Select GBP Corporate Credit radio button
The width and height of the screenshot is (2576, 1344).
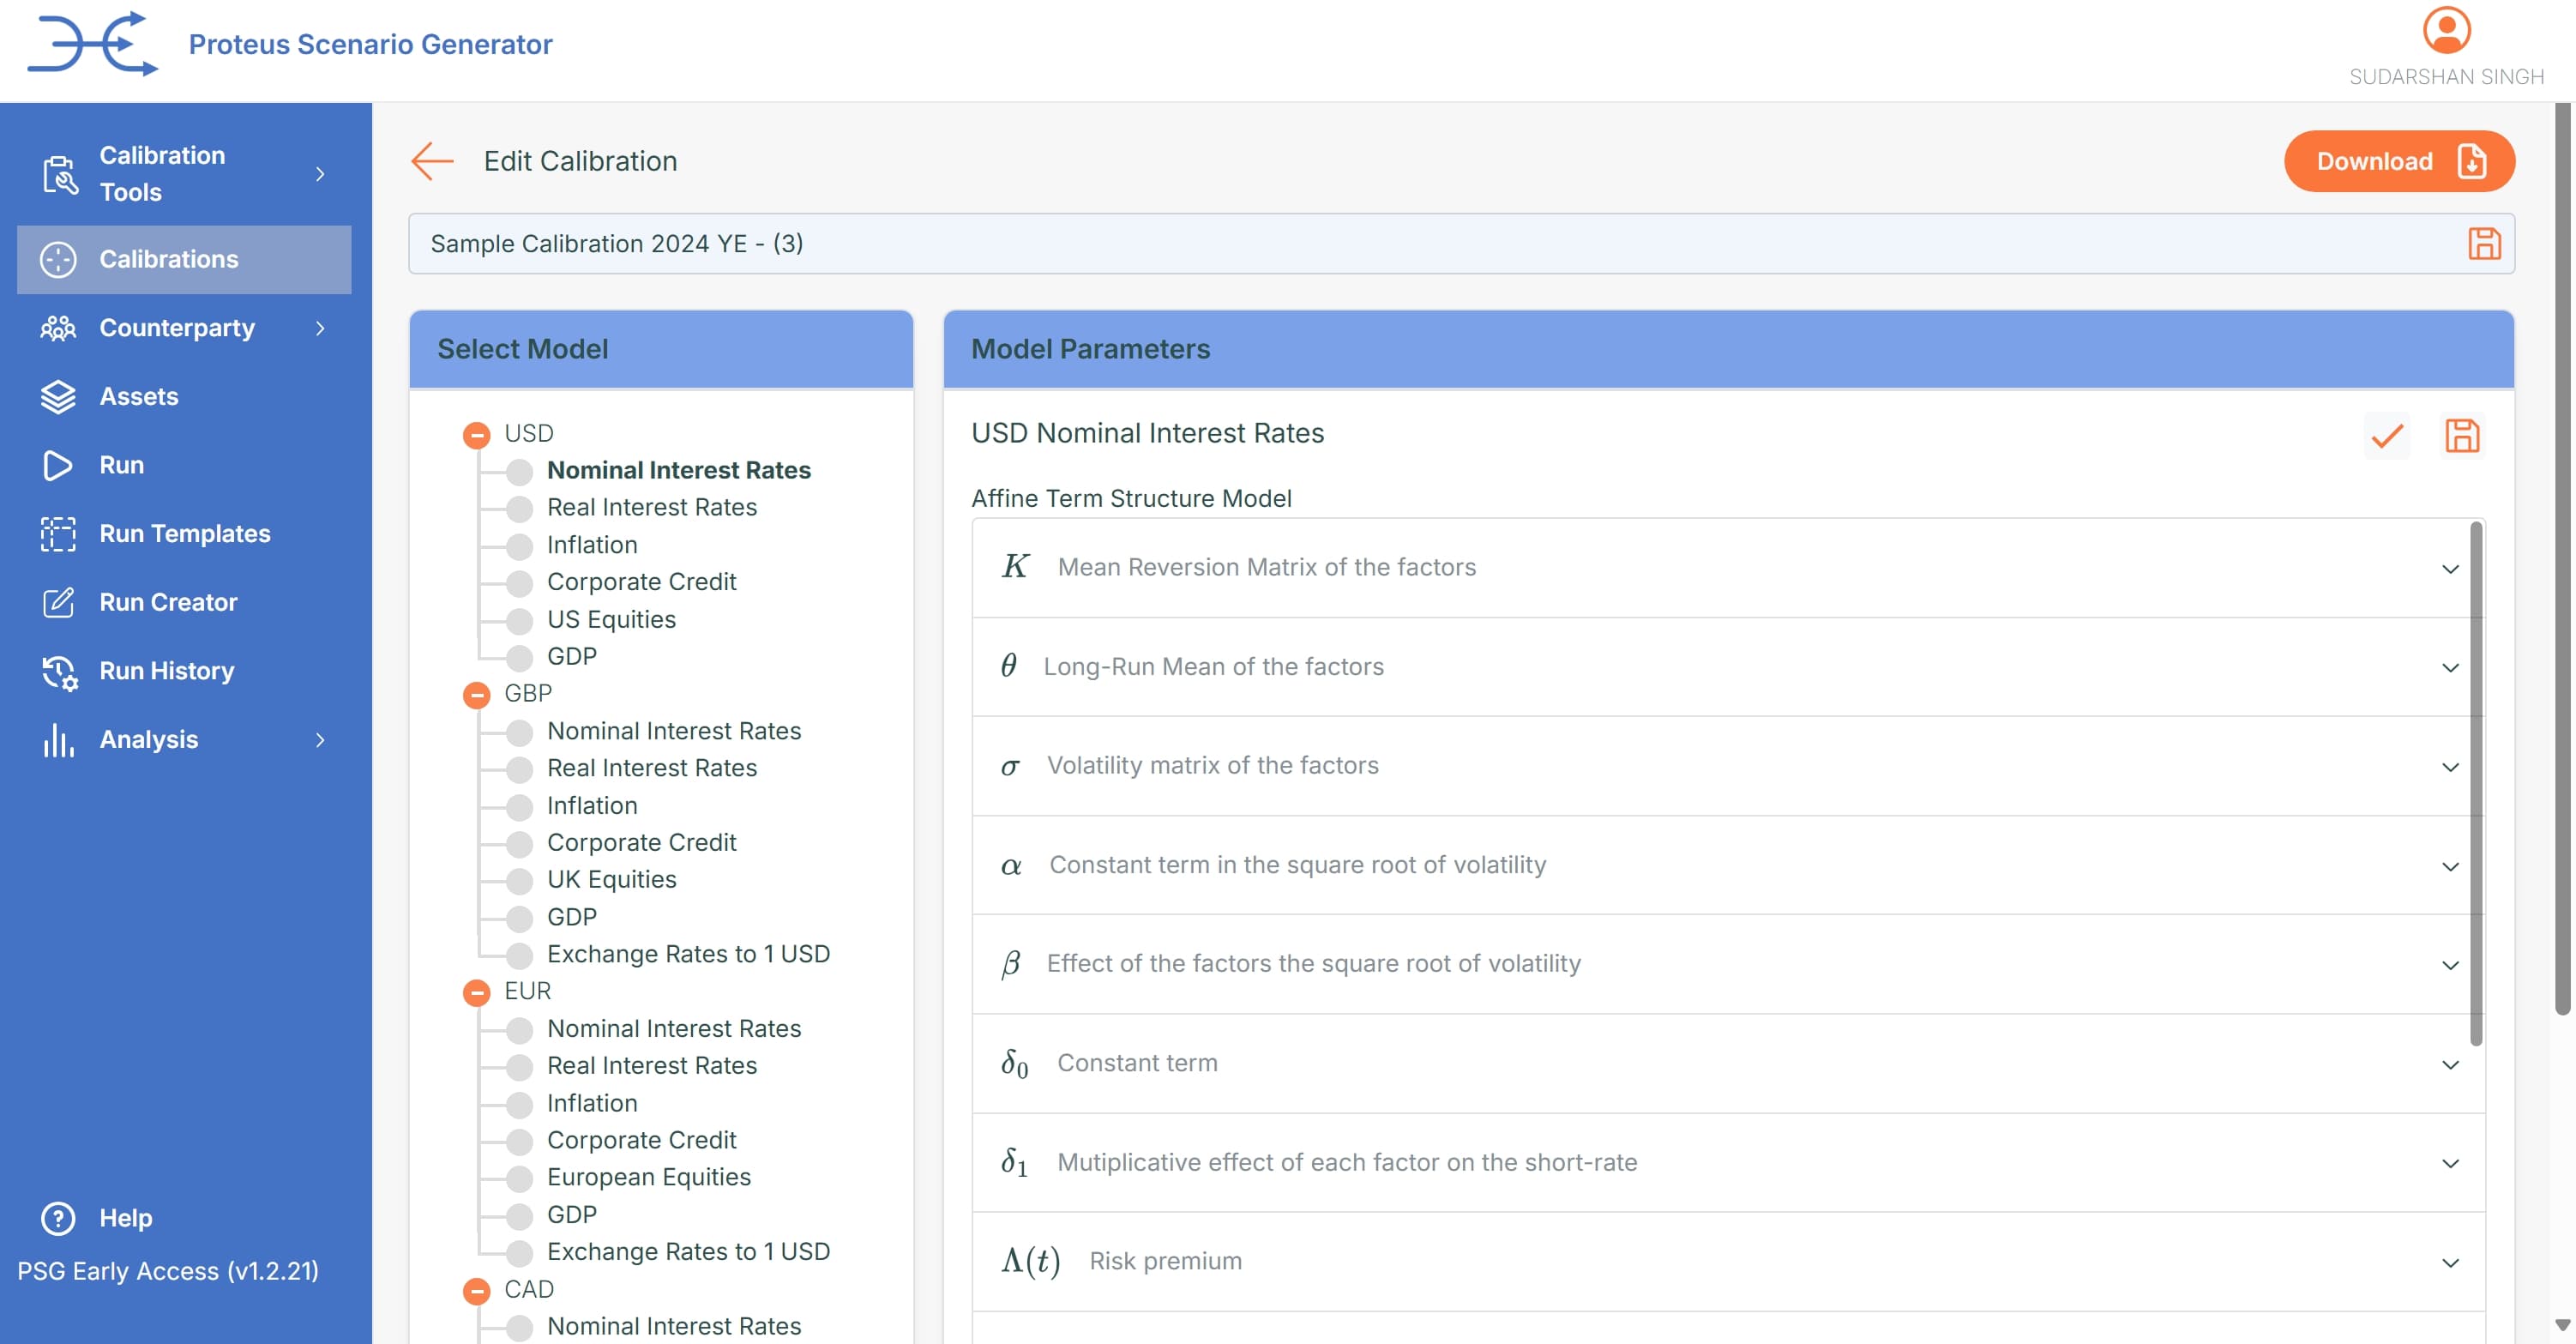[519, 843]
